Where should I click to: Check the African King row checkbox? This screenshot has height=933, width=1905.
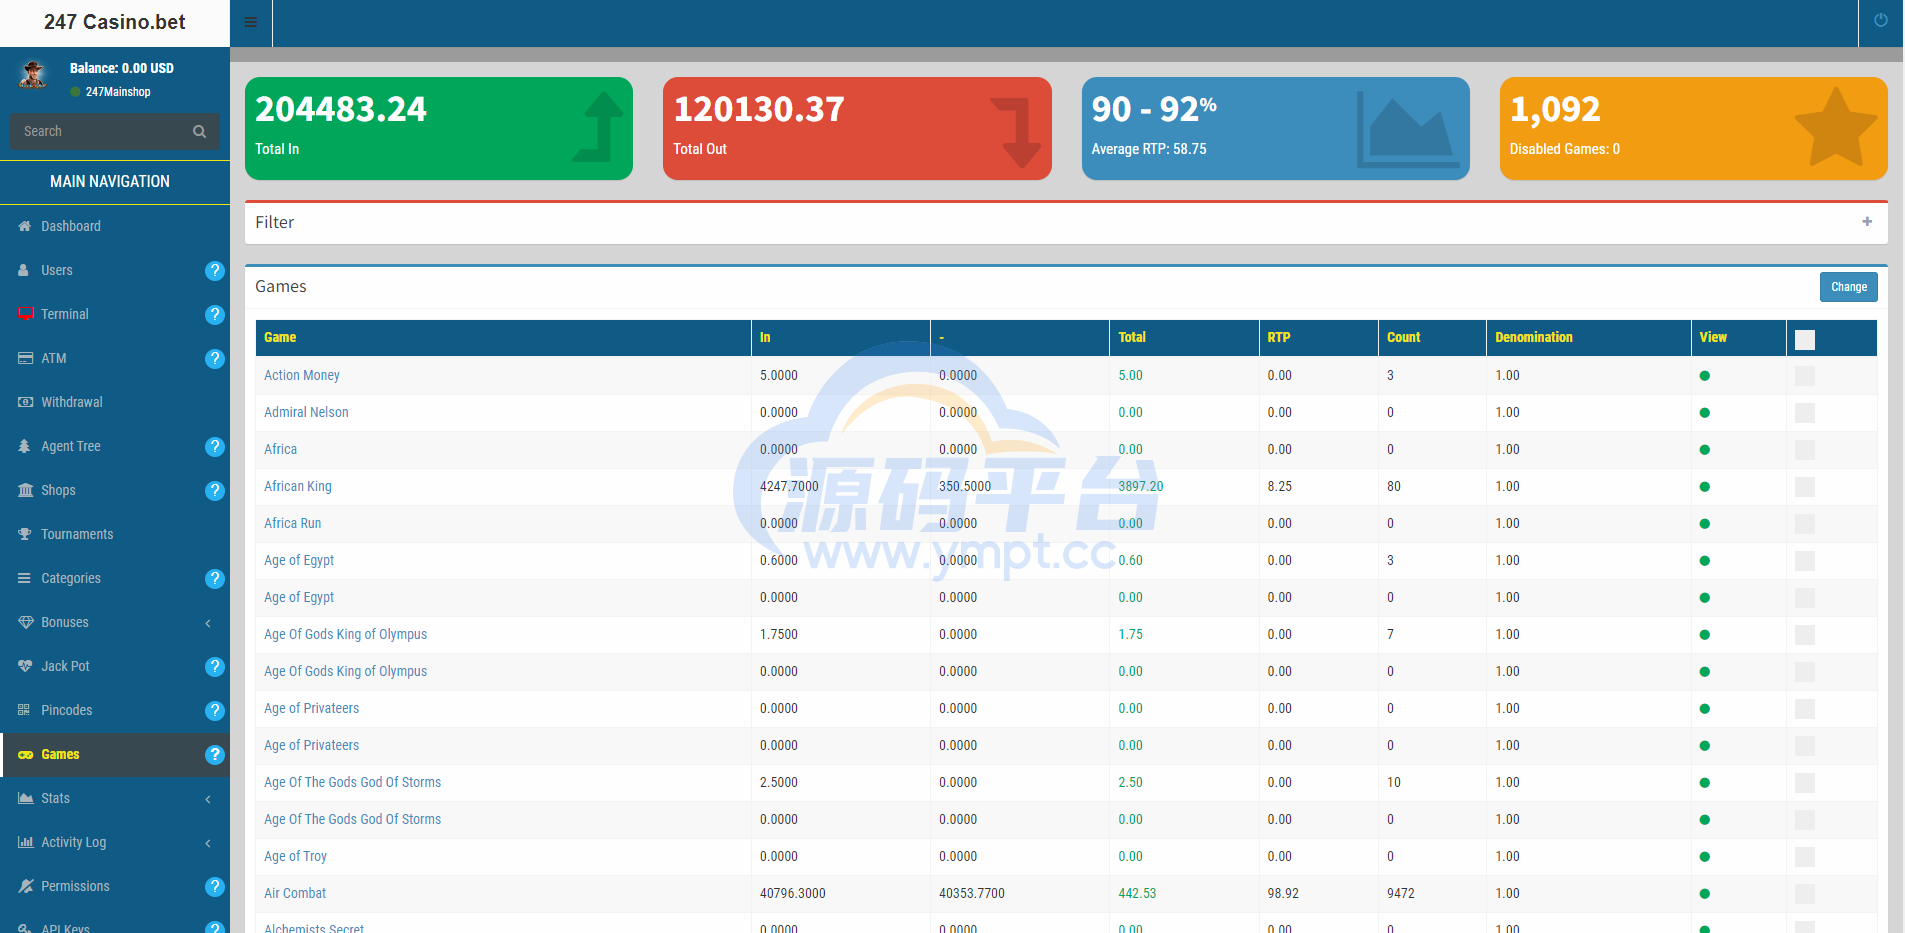[x=1805, y=487]
